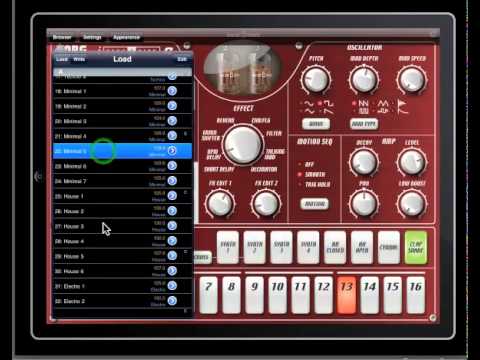Select the Synth 2 part pad
The image size is (480, 360).
point(255,247)
